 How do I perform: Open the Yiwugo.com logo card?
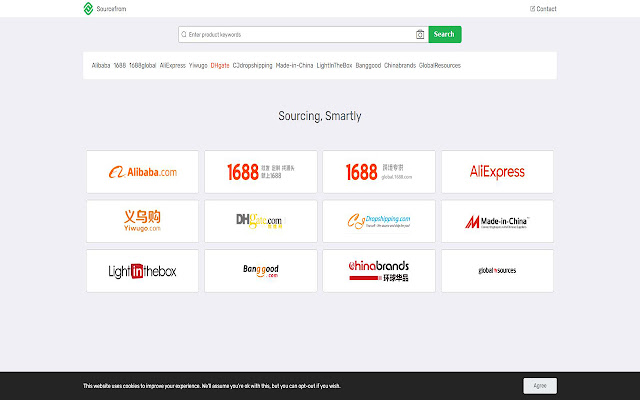(x=142, y=221)
